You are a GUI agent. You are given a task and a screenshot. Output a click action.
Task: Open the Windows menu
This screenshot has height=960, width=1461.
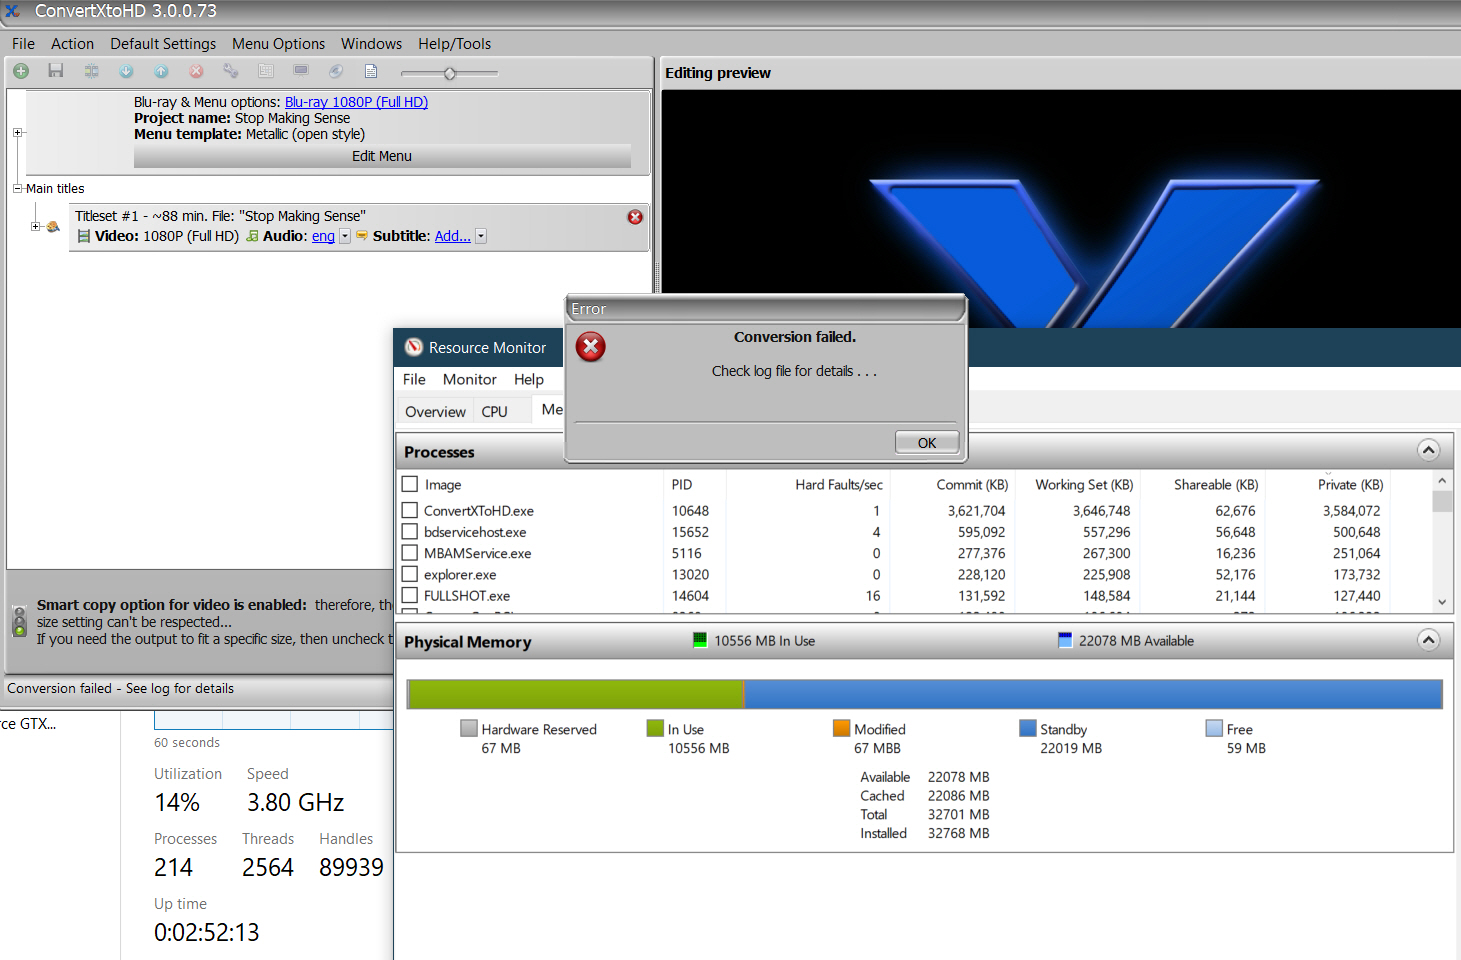[x=371, y=44]
